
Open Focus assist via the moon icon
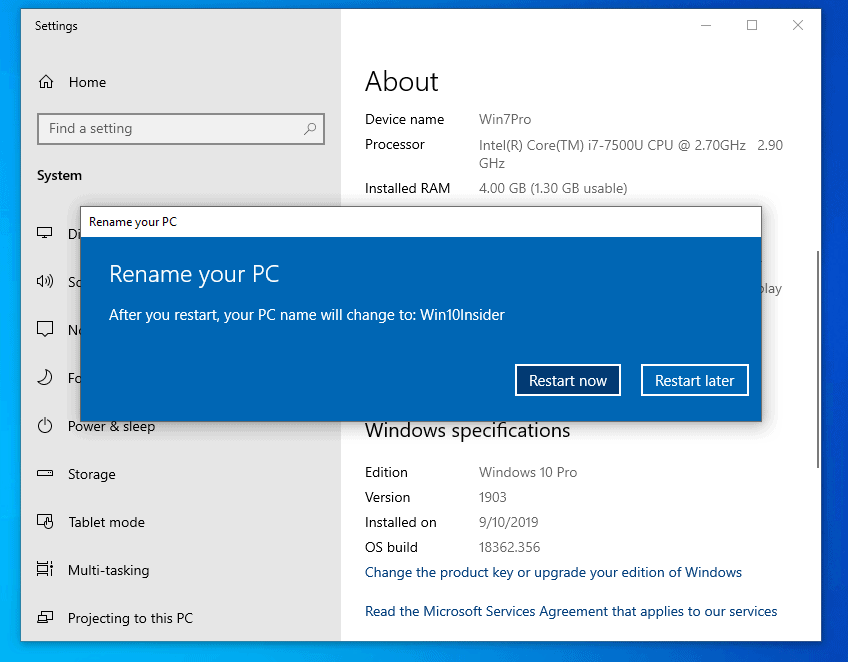(45, 377)
